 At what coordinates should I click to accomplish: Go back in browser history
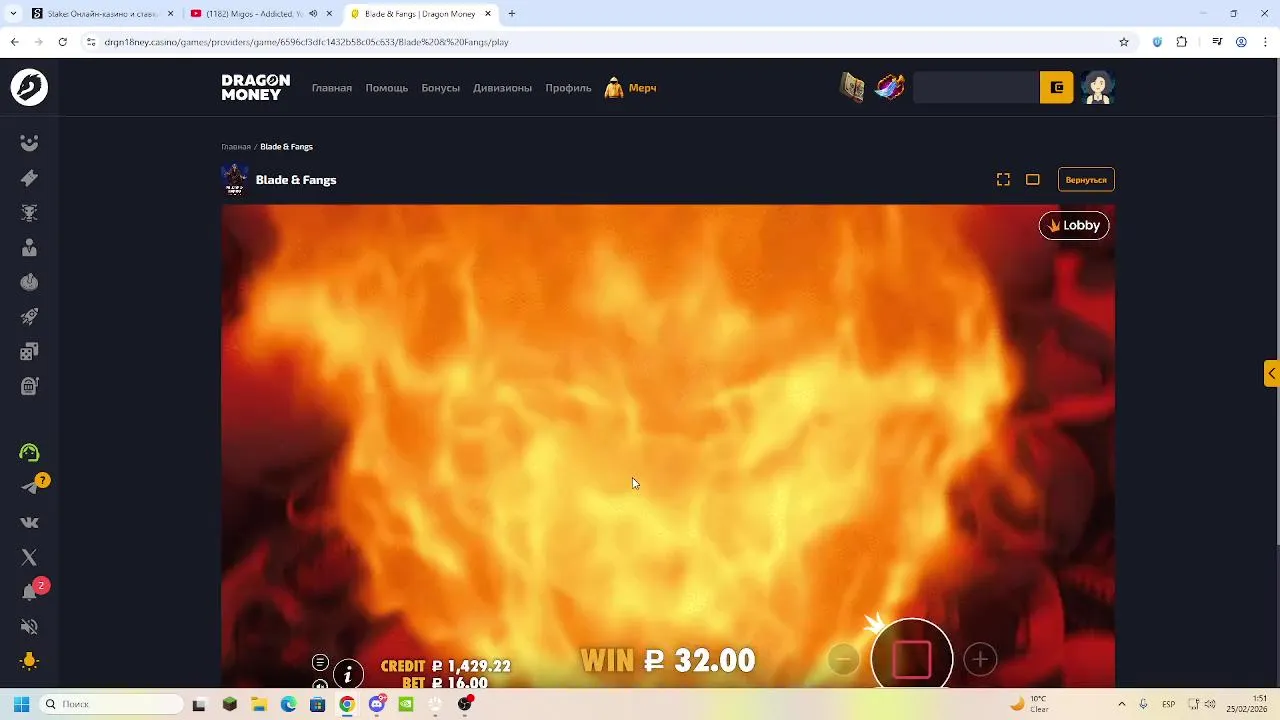pyautogui.click(x=14, y=42)
